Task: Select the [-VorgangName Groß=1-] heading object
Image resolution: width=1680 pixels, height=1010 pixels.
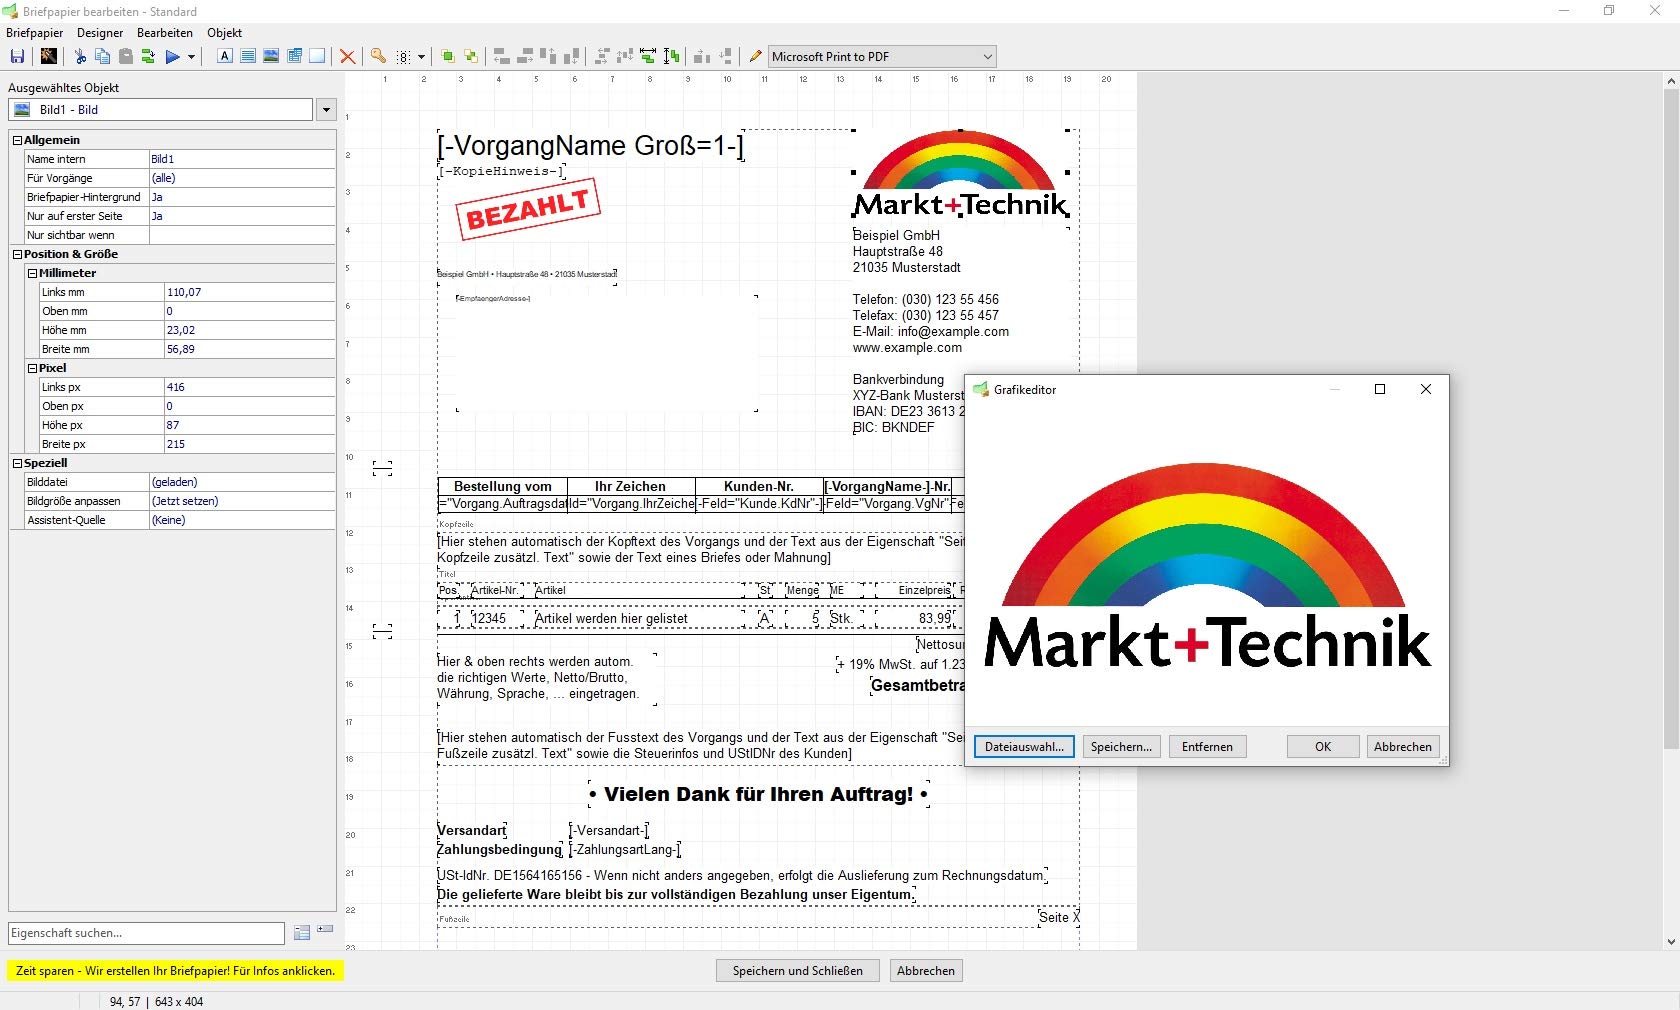Action: [590, 146]
